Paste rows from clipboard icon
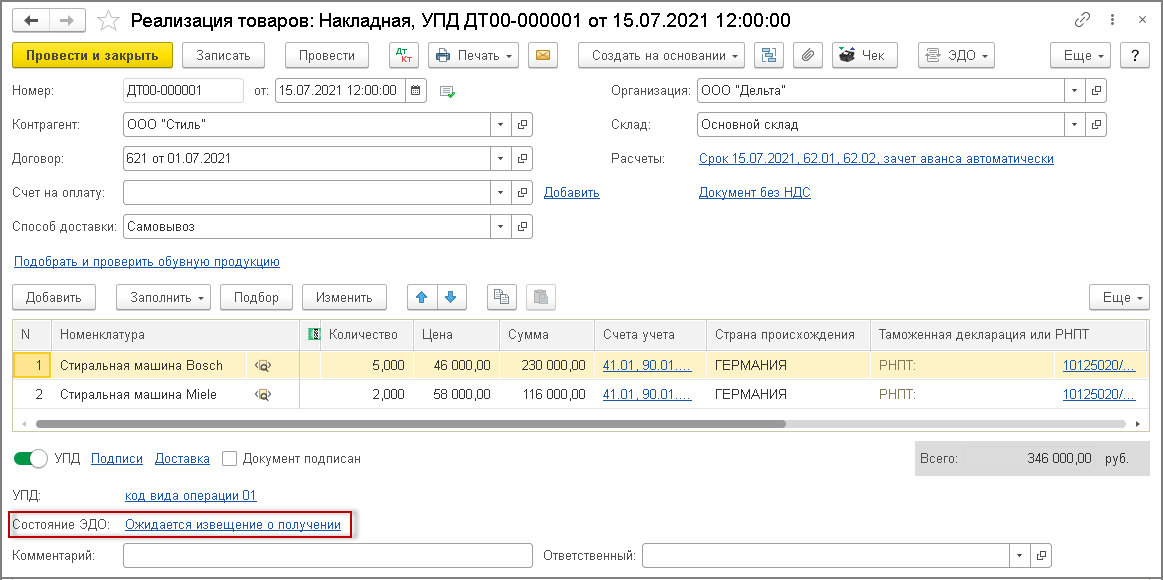This screenshot has width=1163, height=580. tap(541, 297)
